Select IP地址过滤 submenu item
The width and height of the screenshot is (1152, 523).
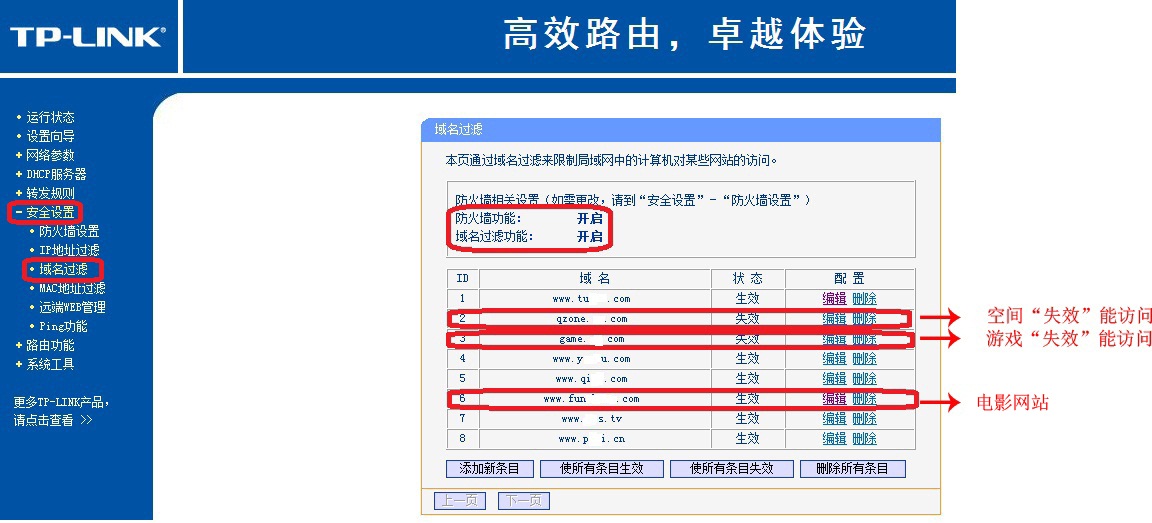(69, 250)
